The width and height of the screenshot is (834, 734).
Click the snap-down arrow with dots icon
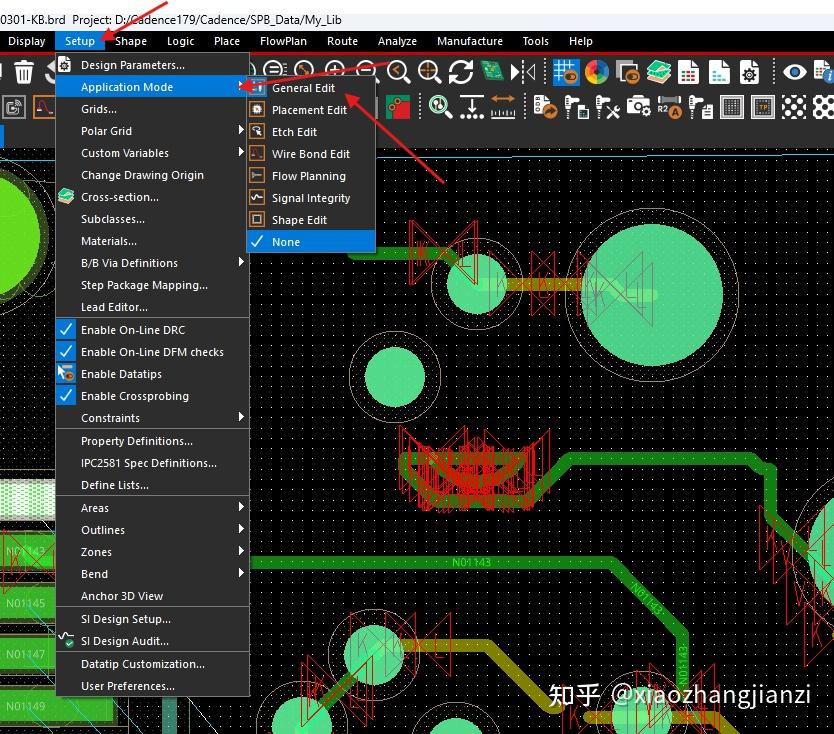(472, 107)
